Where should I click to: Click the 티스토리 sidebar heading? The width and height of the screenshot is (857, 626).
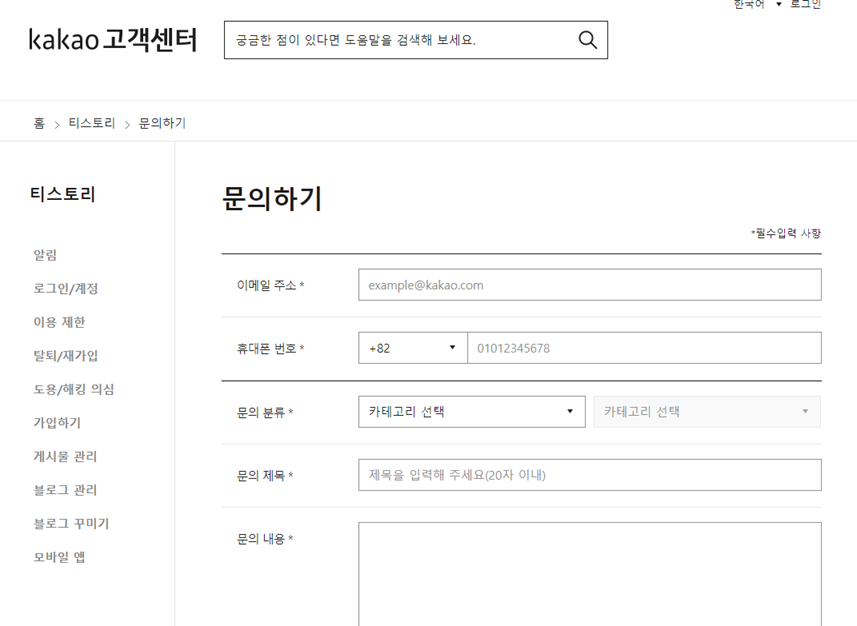63,194
